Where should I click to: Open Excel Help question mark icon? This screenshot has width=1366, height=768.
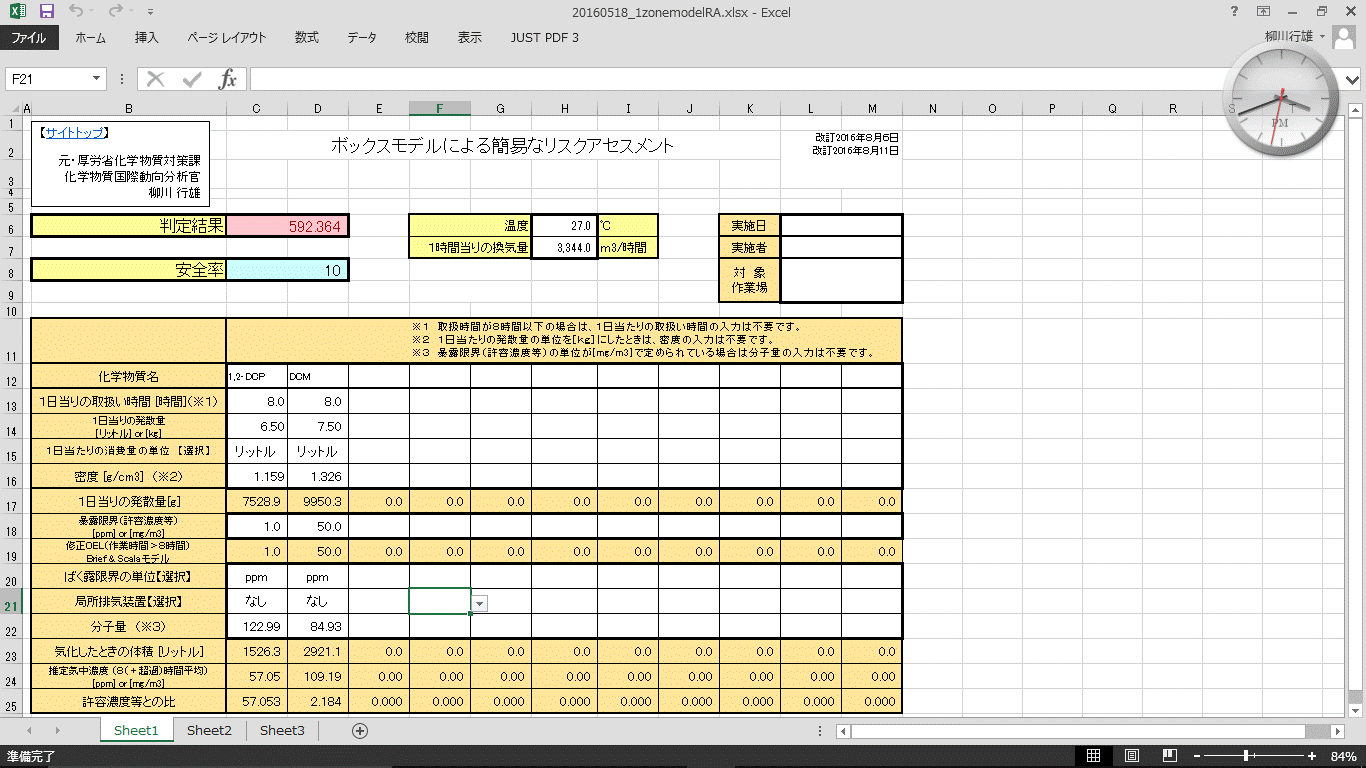click(1234, 12)
